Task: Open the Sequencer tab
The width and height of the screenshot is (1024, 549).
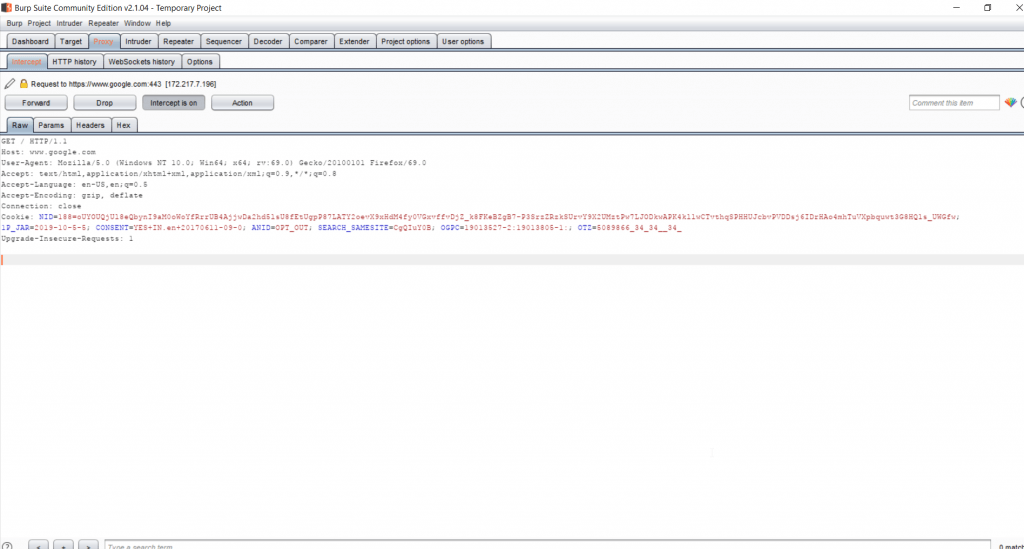Action: [x=223, y=41]
